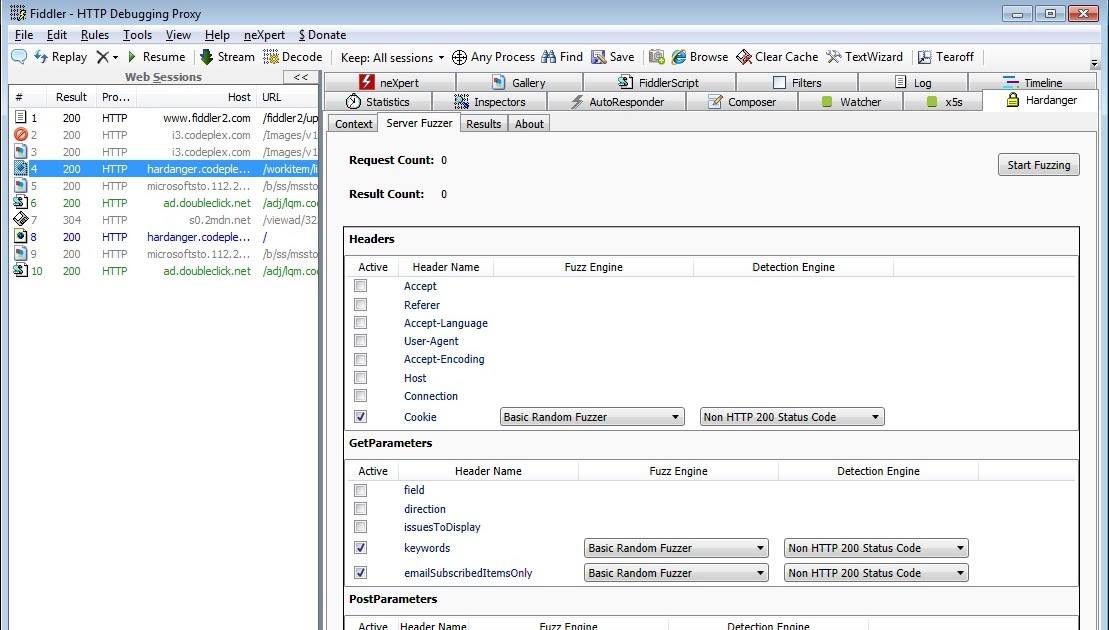
Task: Open the Cookie Detection Engine dropdown
Action: (792, 416)
